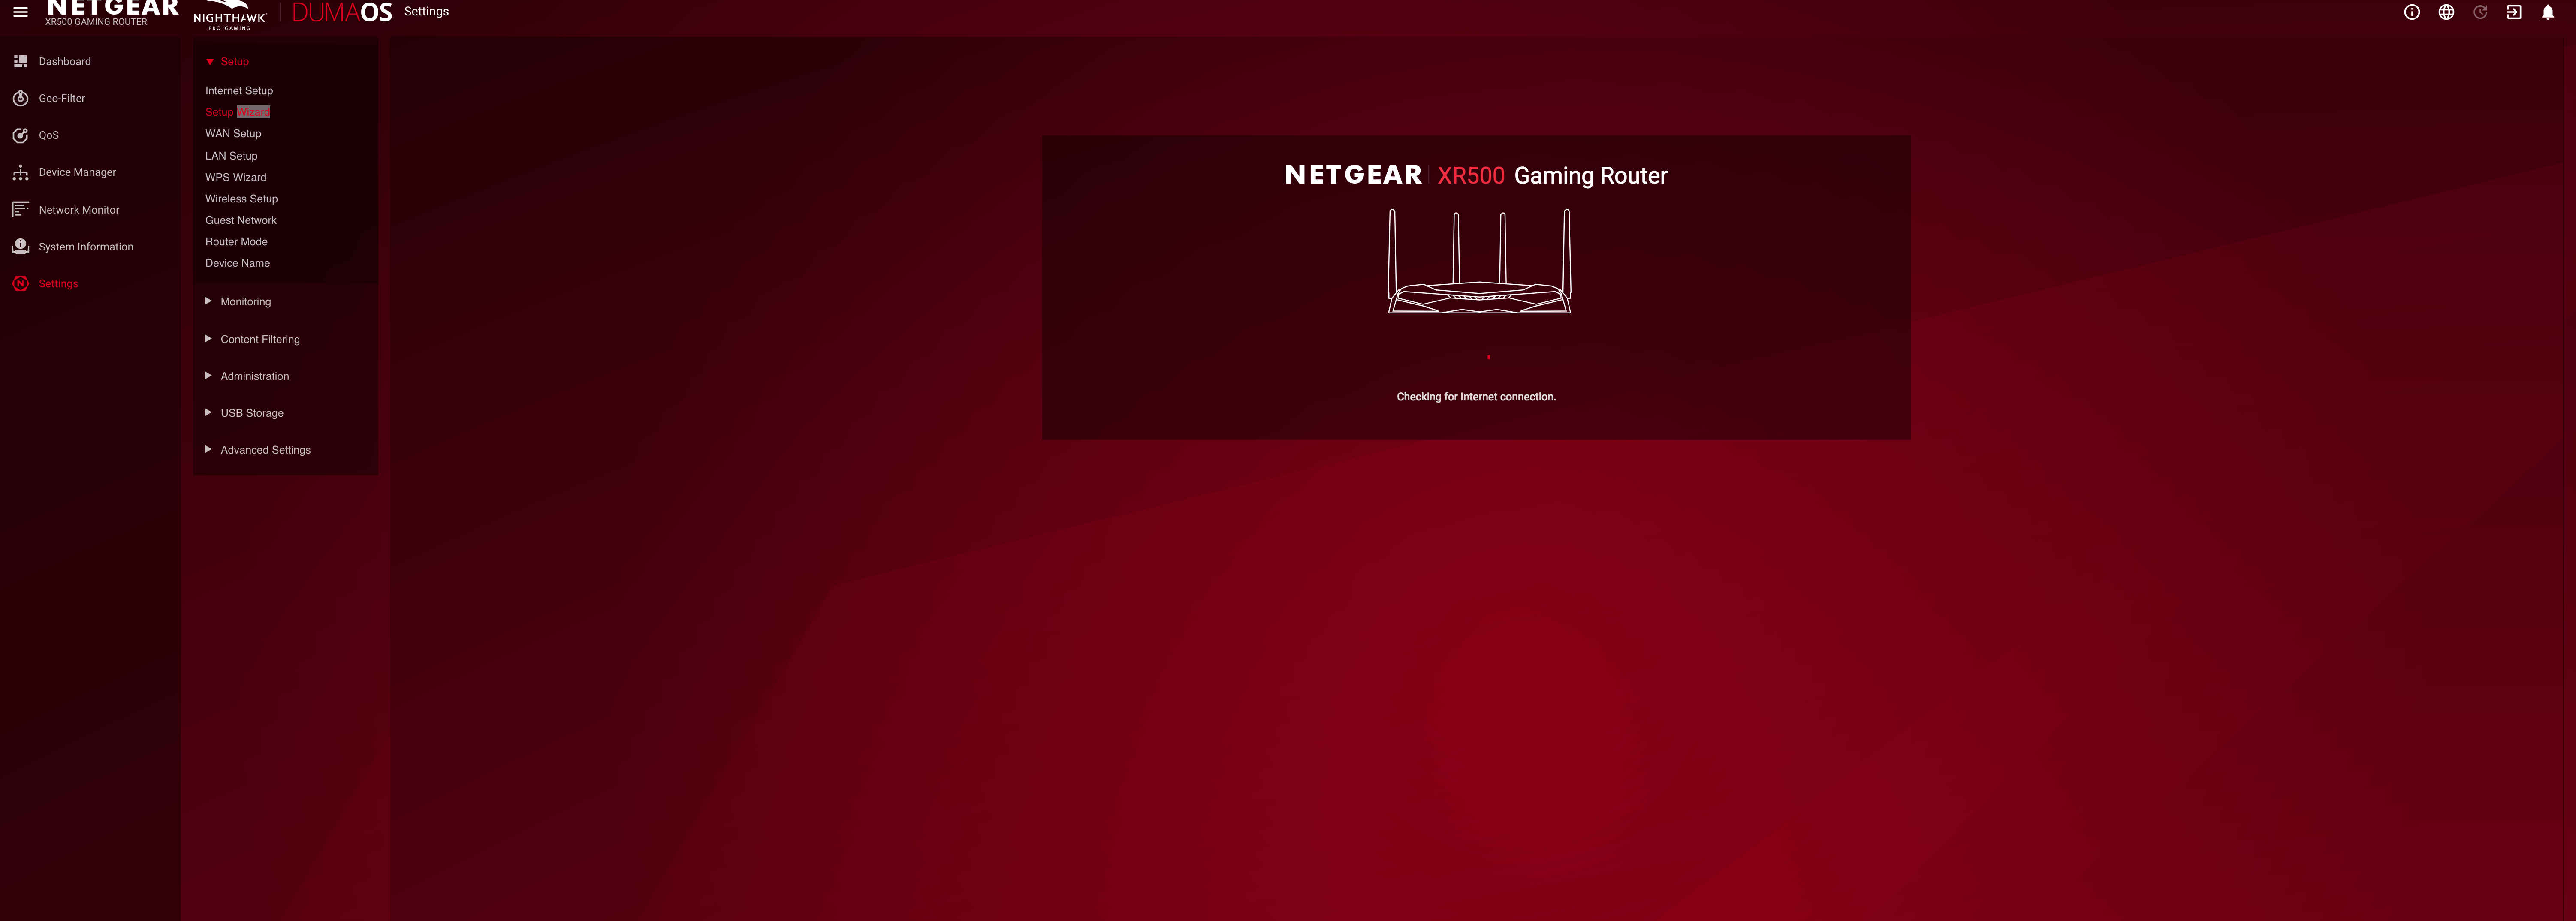Click the Dashboard sidebar icon
The width and height of the screenshot is (2576, 921).
(x=20, y=61)
